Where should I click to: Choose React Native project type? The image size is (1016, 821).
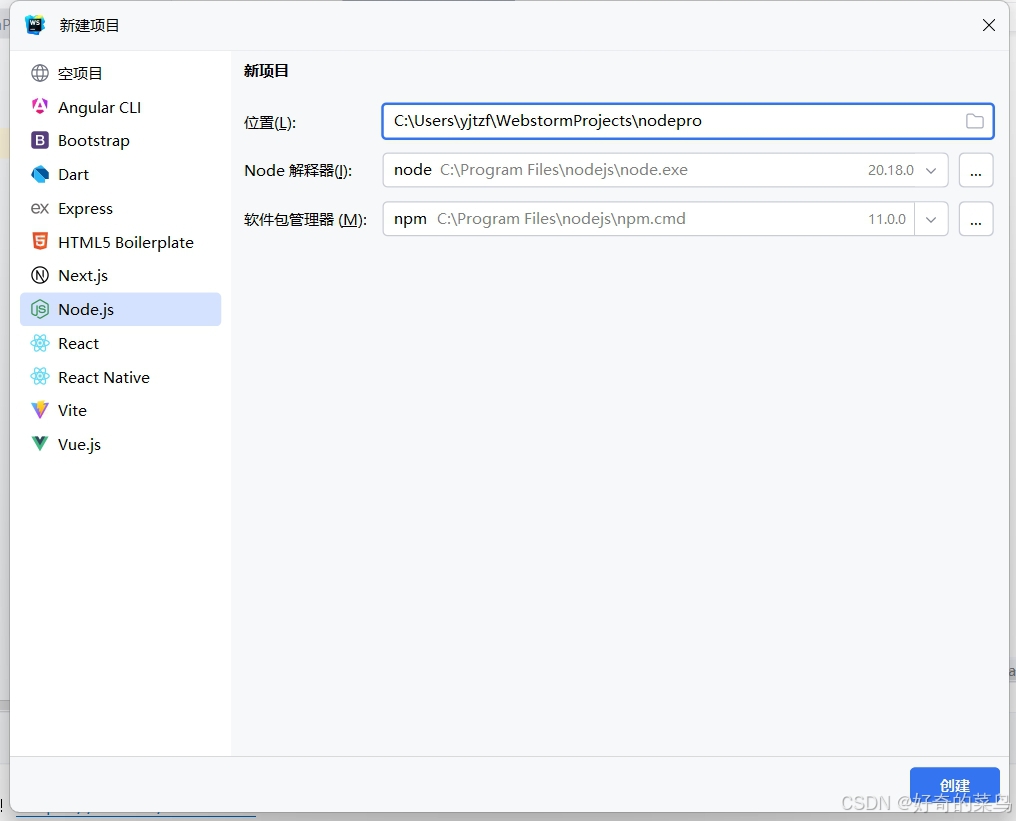(x=121, y=376)
